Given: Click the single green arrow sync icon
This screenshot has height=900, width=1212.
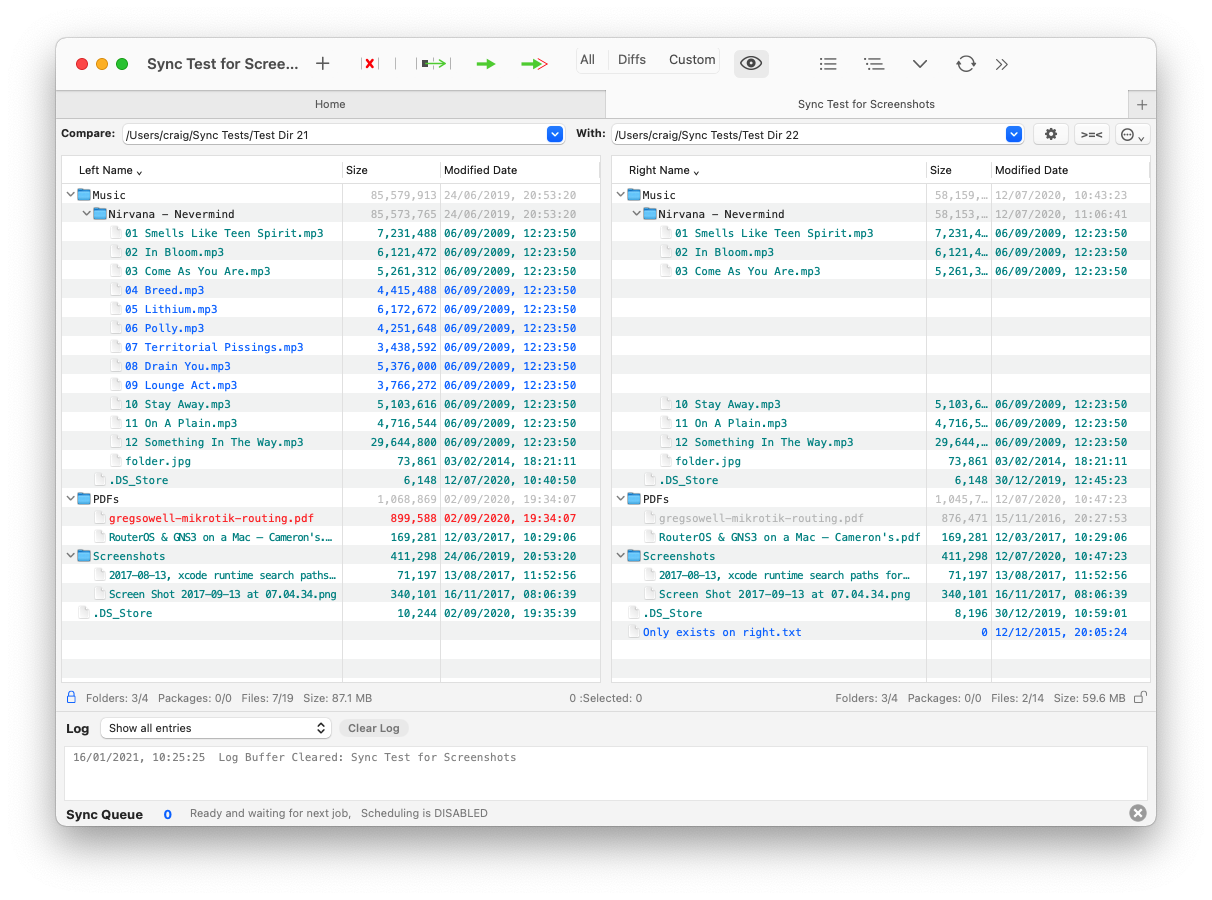Looking at the screenshot, I should click(486, 64).
